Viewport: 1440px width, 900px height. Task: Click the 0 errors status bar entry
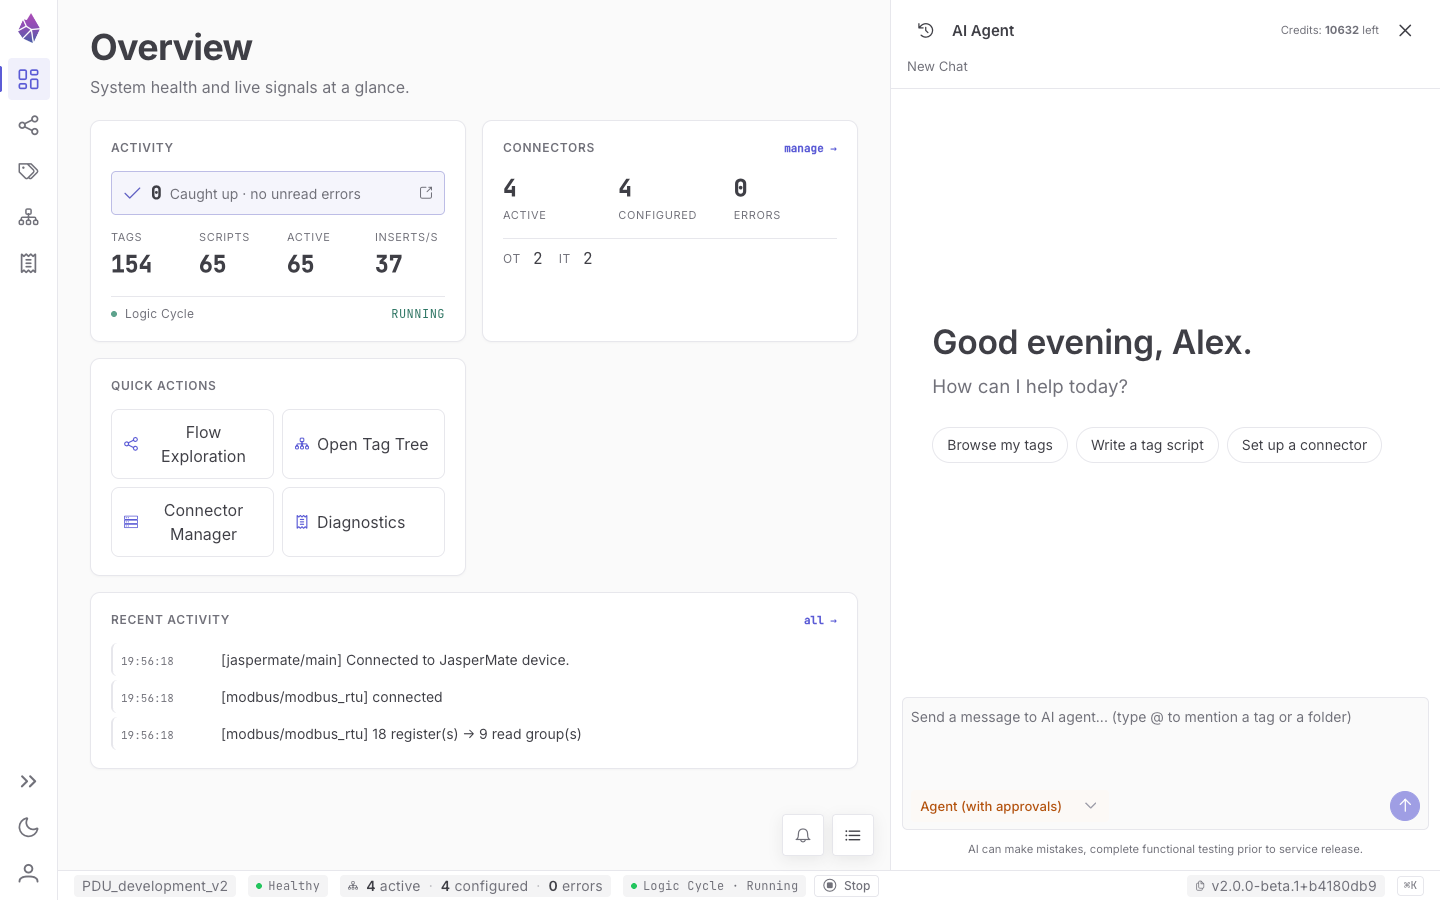[575, 886]
